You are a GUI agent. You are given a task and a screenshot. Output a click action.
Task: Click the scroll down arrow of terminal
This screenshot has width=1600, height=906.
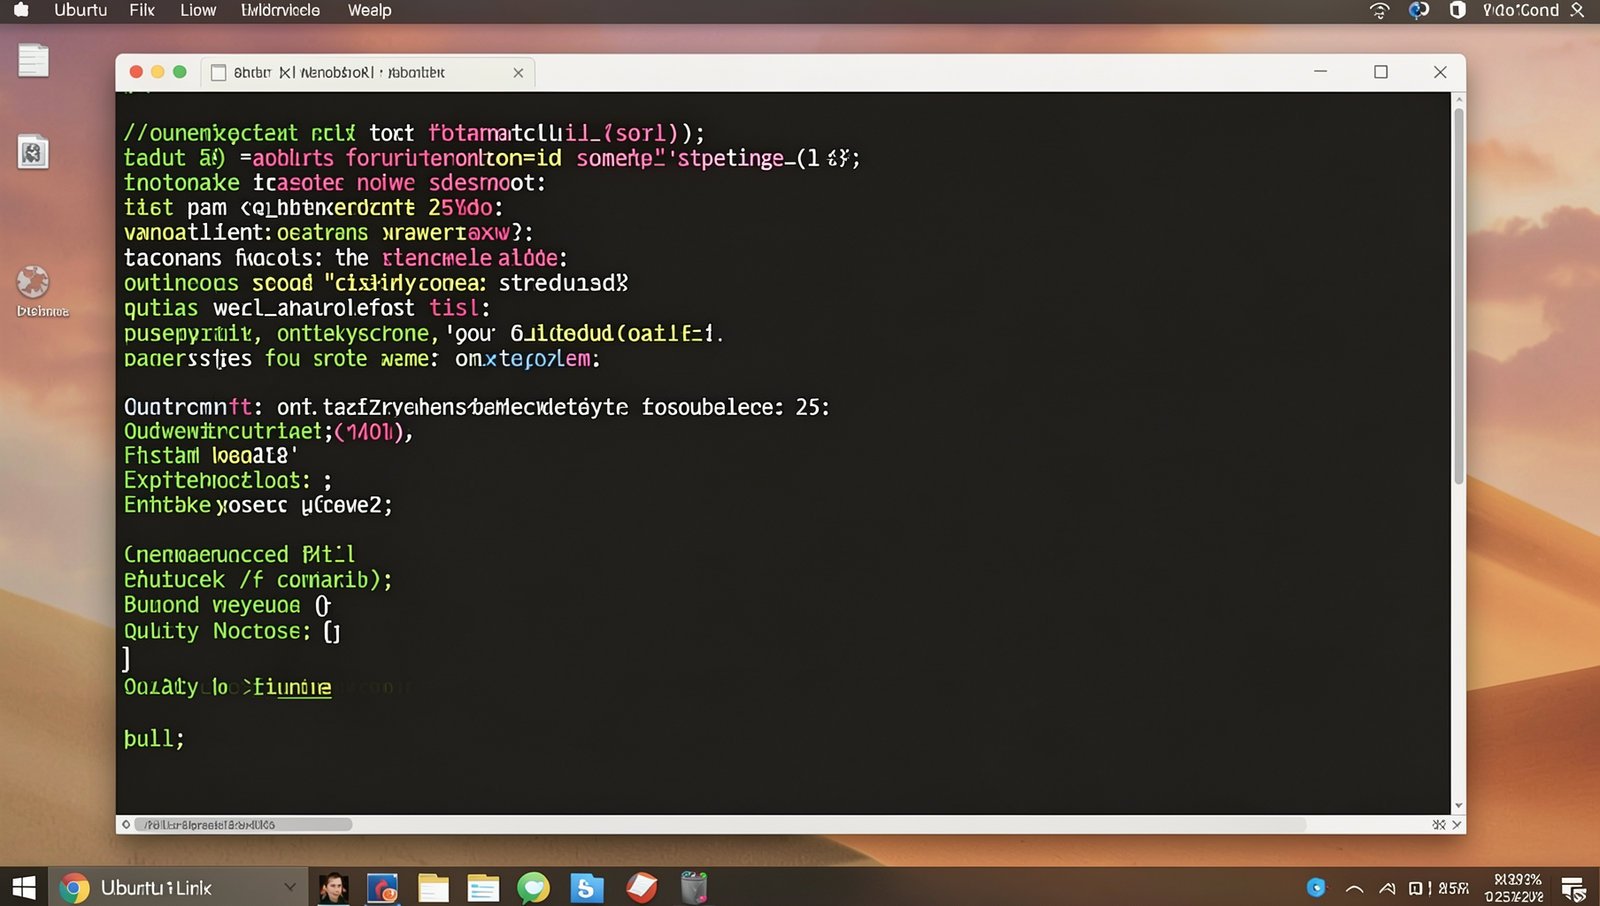point(1459,805)
